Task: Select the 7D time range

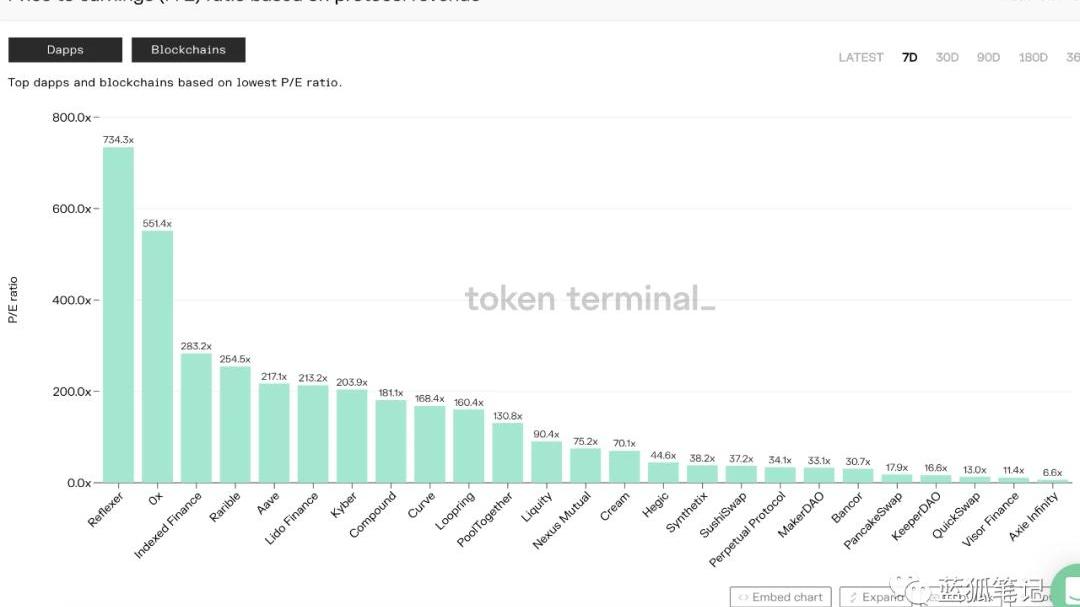Action: [909, 58]
